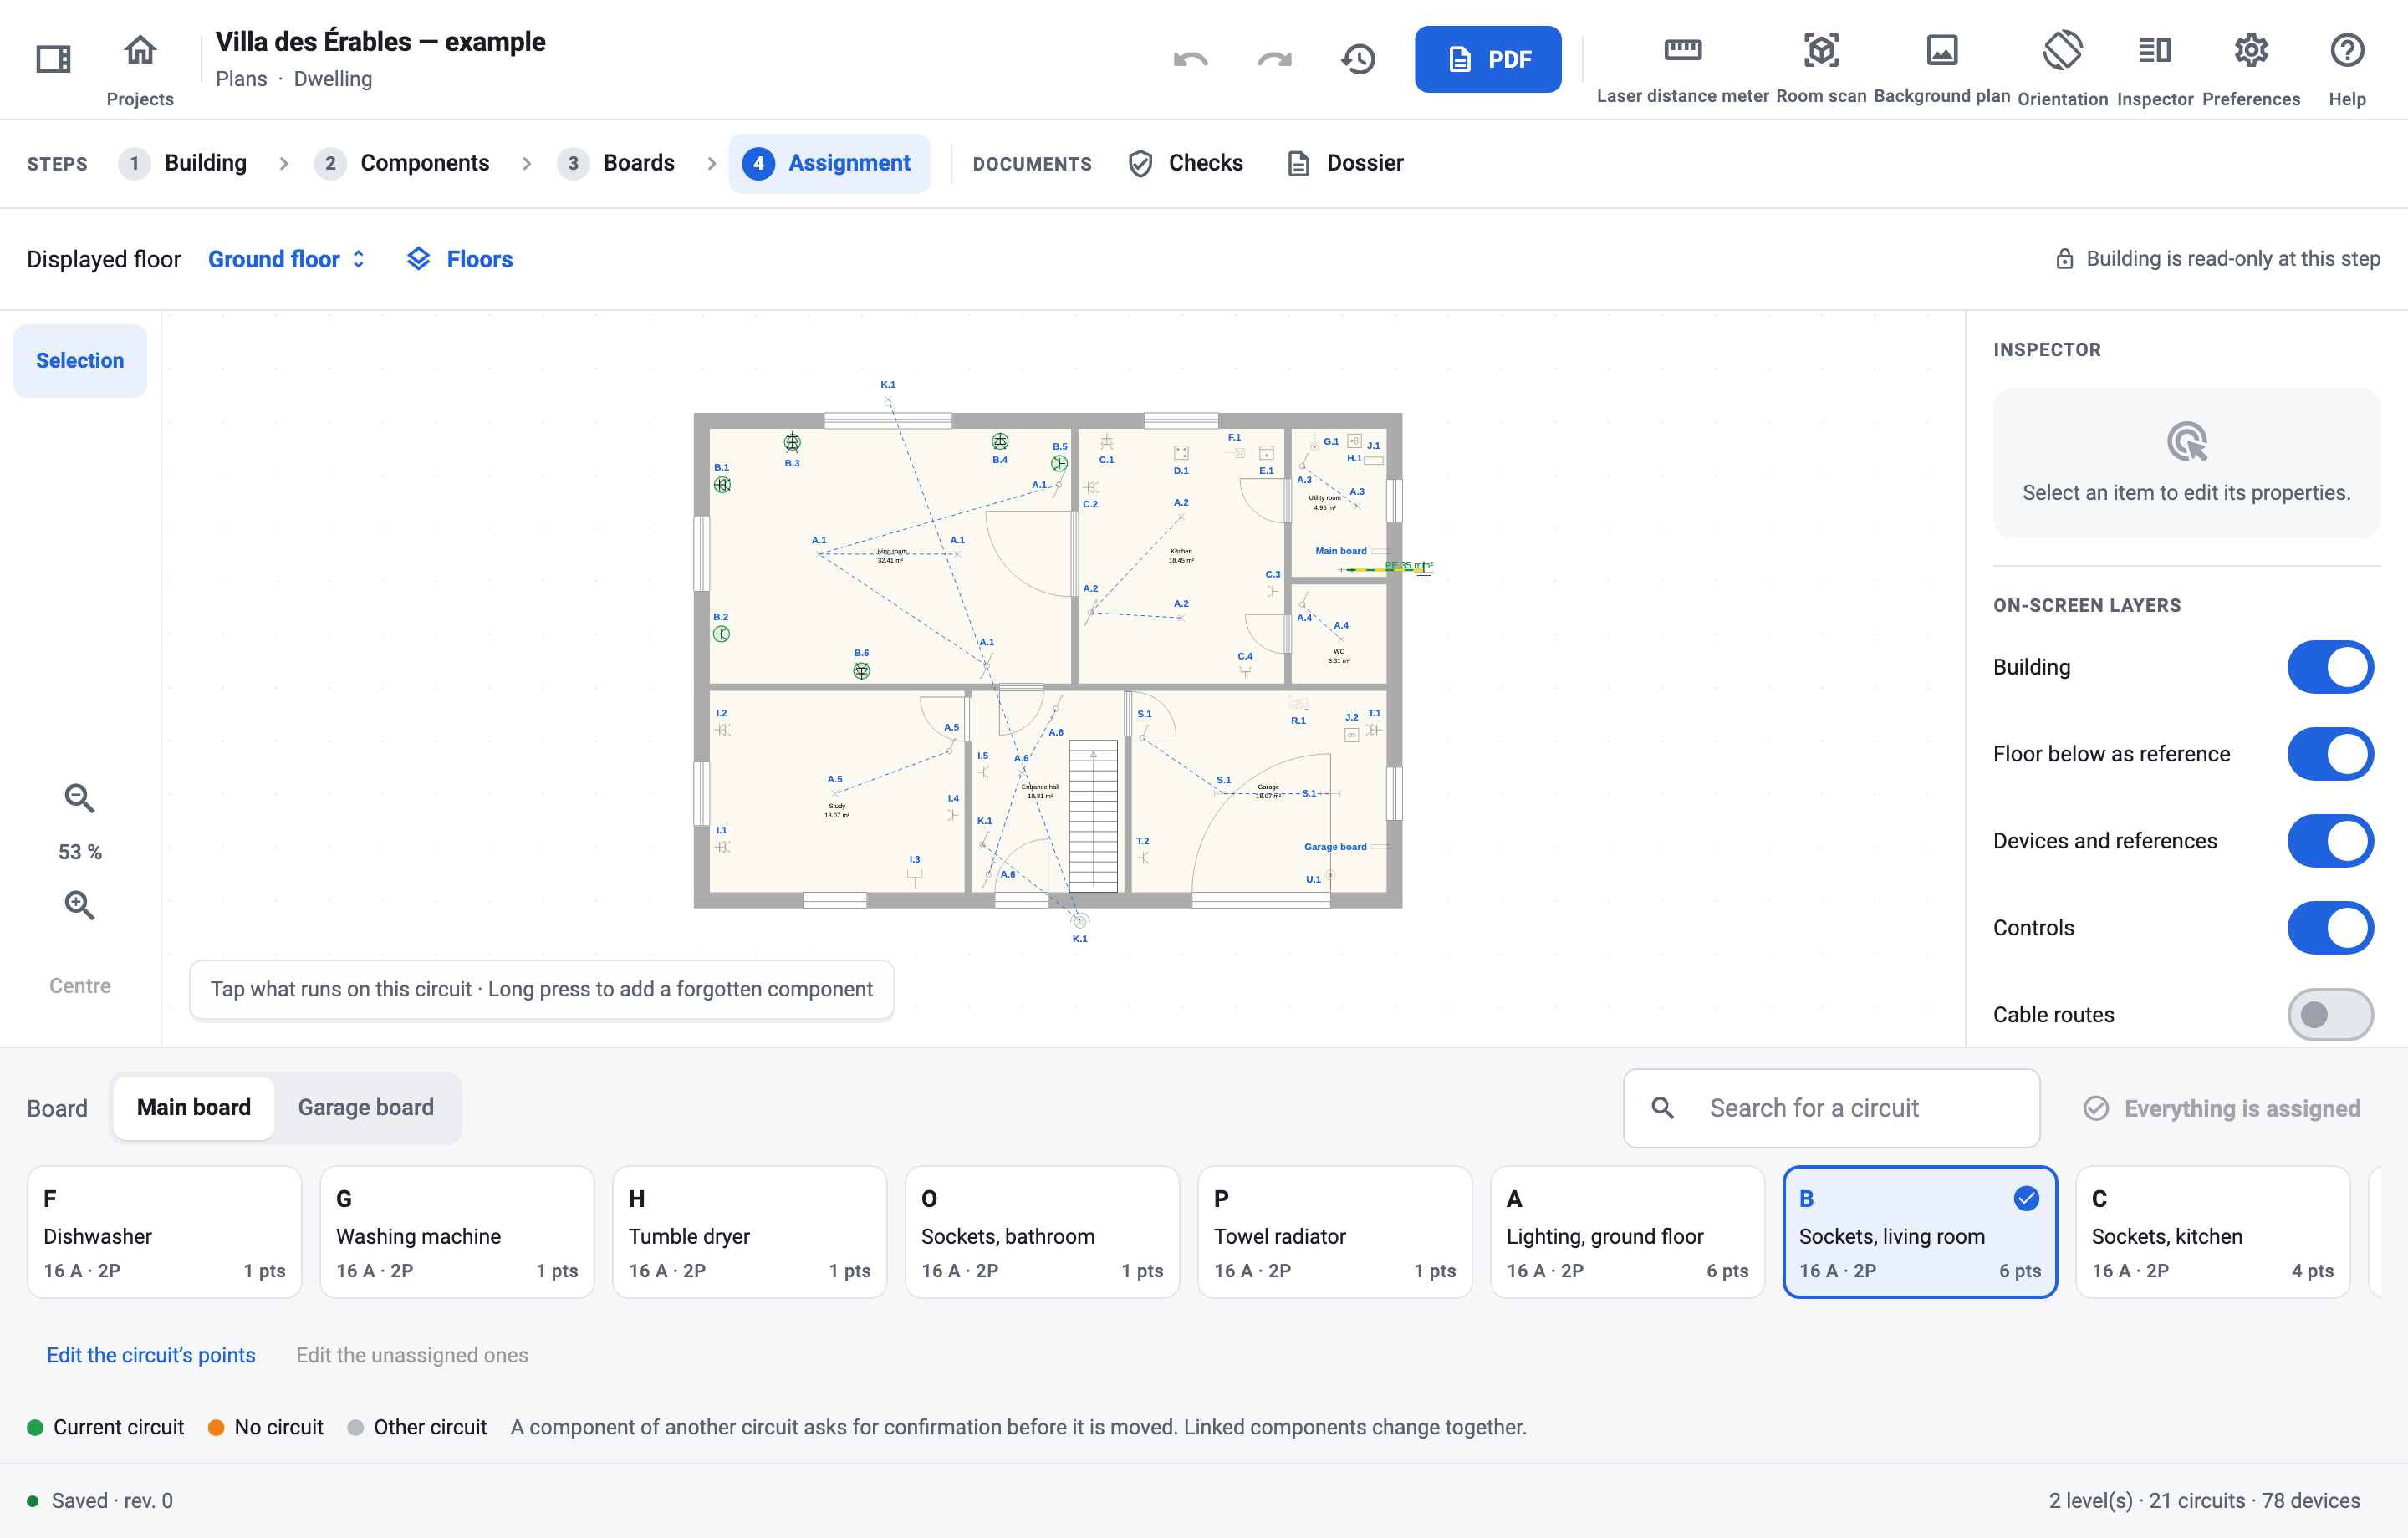Open the Floors layers manager
Viewport: 2408px width, 1538px height.
(x=460, y=259)
